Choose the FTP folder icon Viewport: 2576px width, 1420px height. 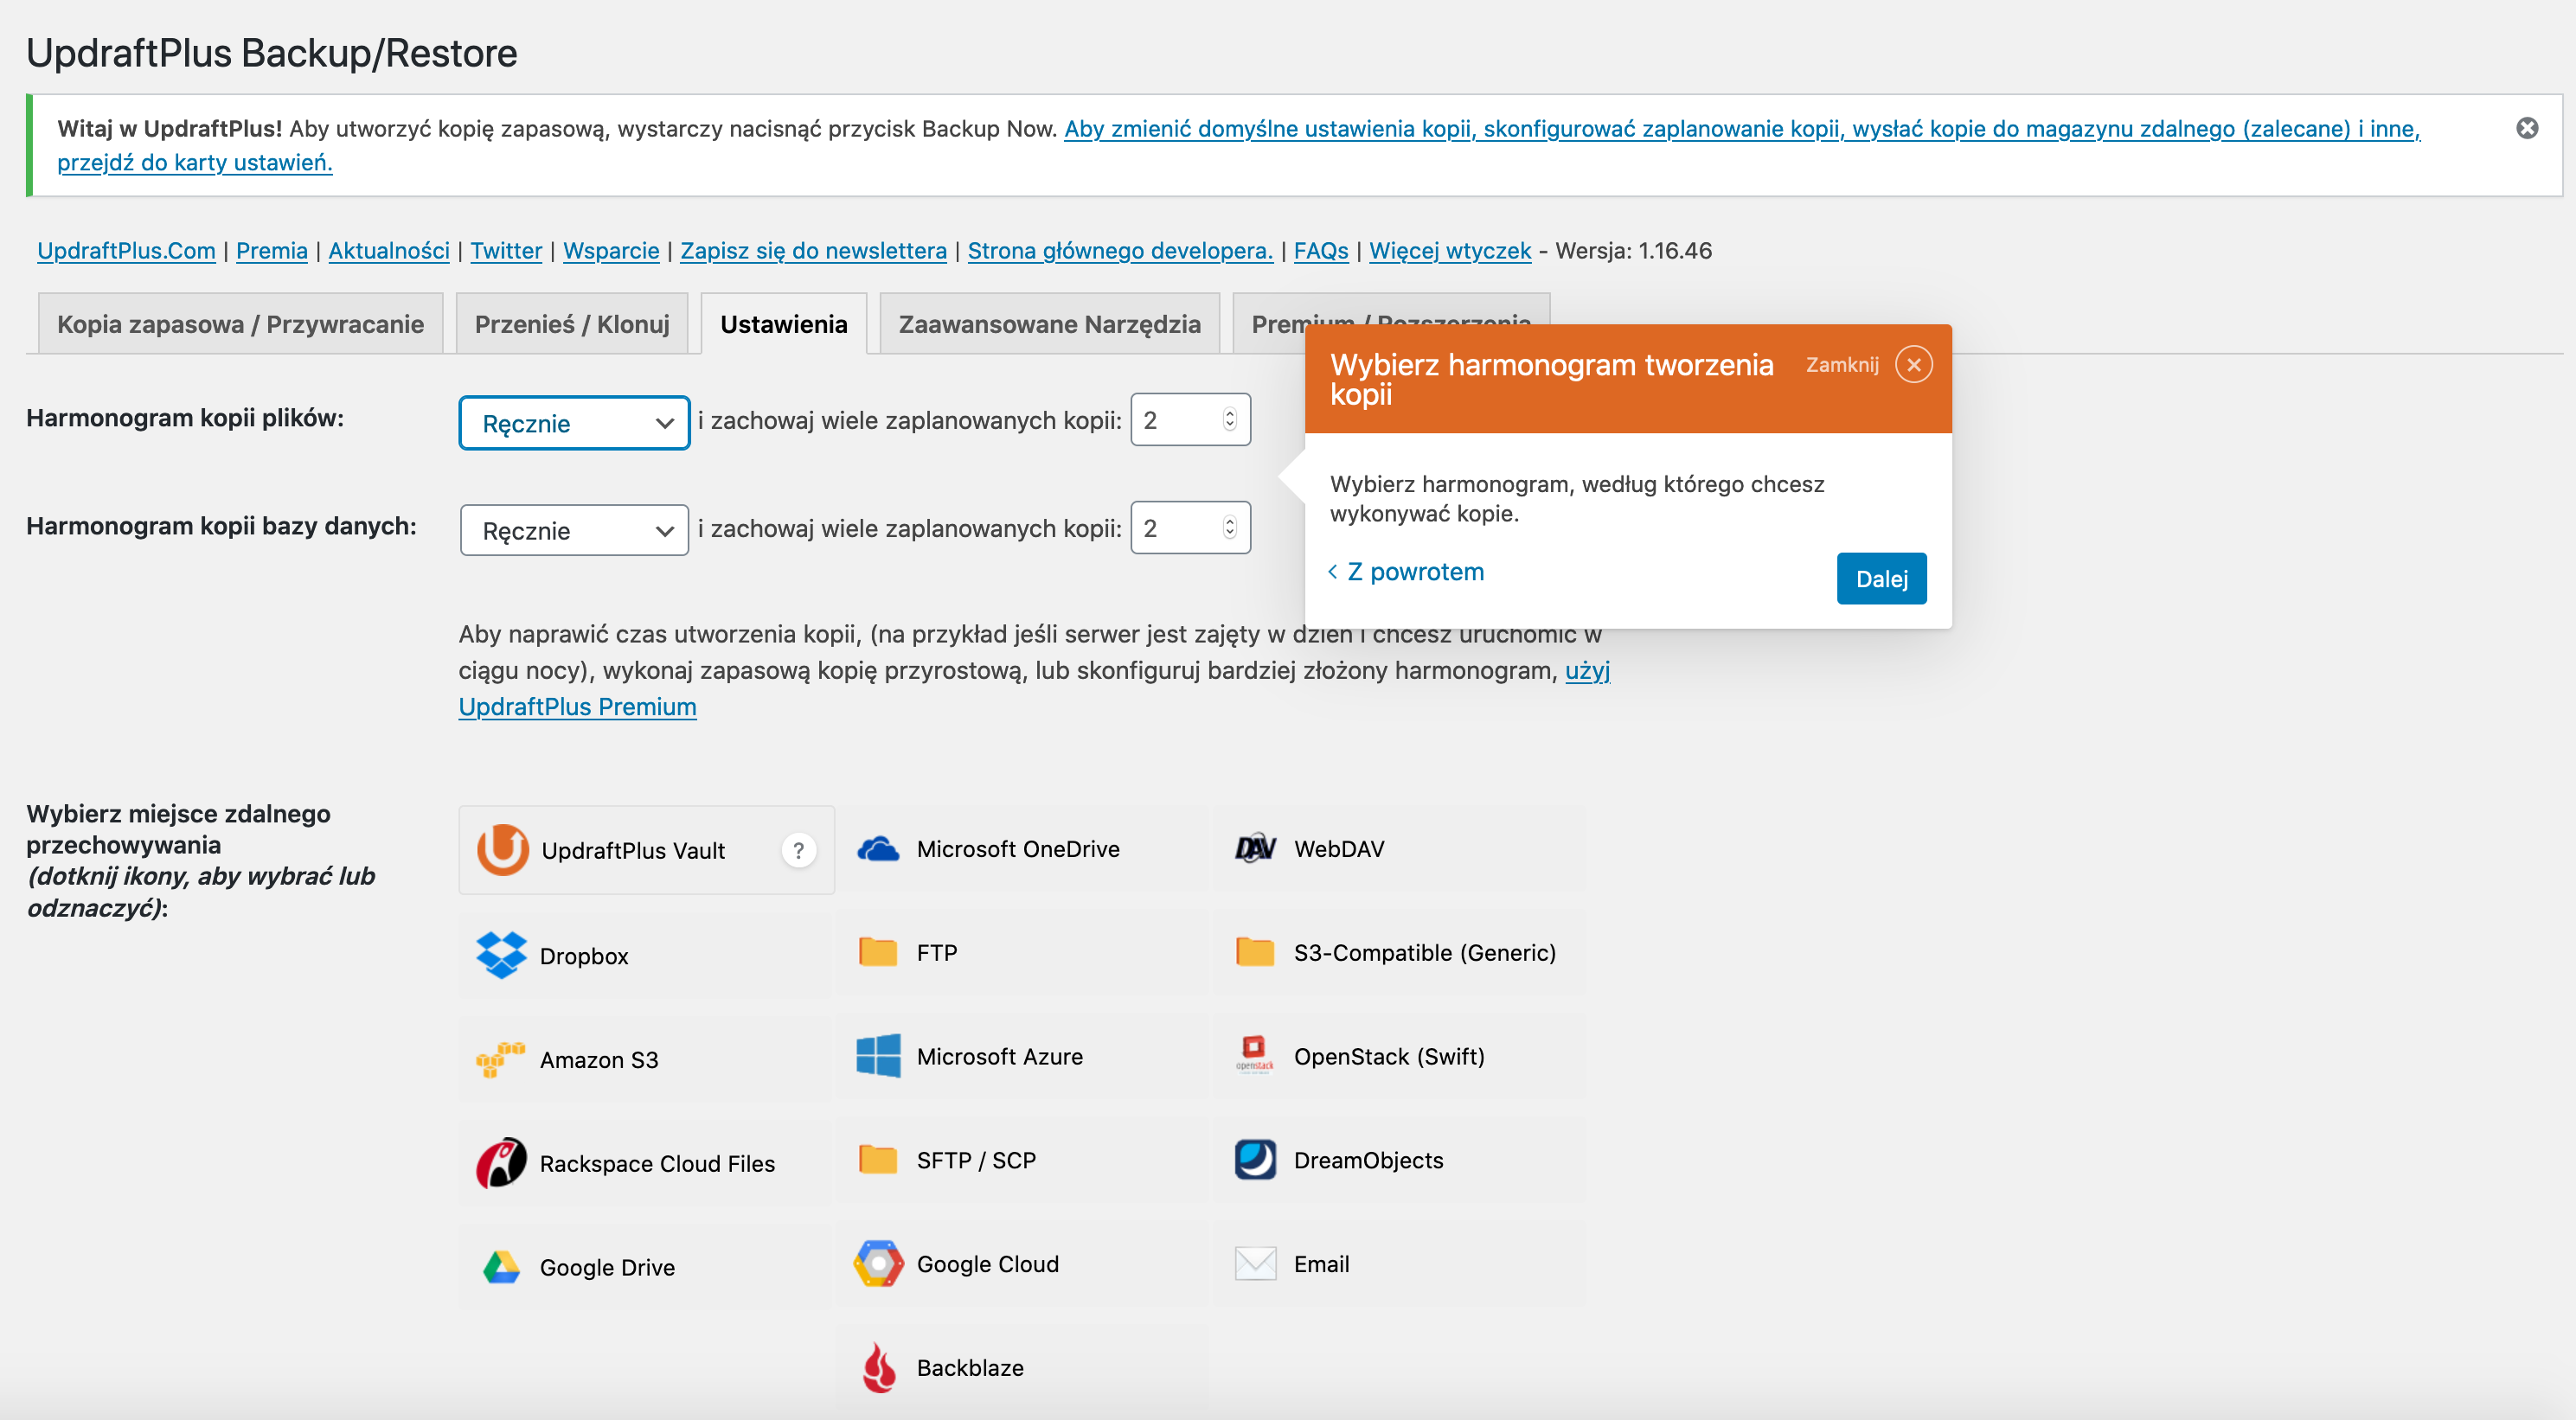pyautogui.click(x=878, y=952)
